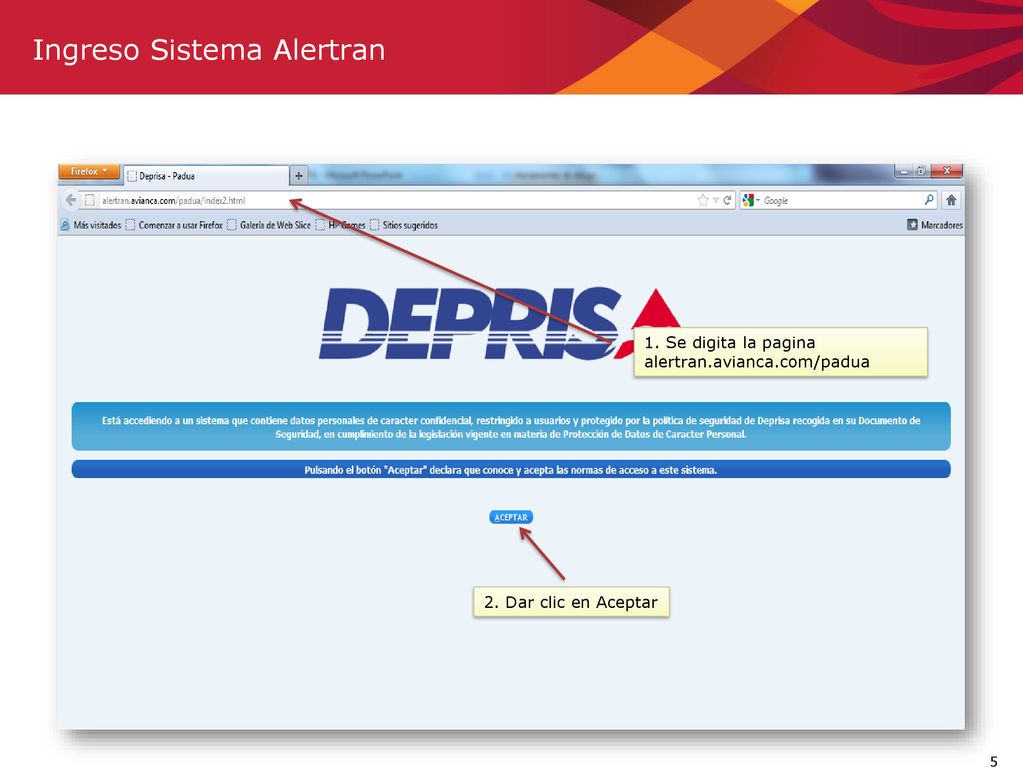Open the Marcadores bookmarks menu
The width and height of the screenshot is (1023, 783).
point(935,225)
